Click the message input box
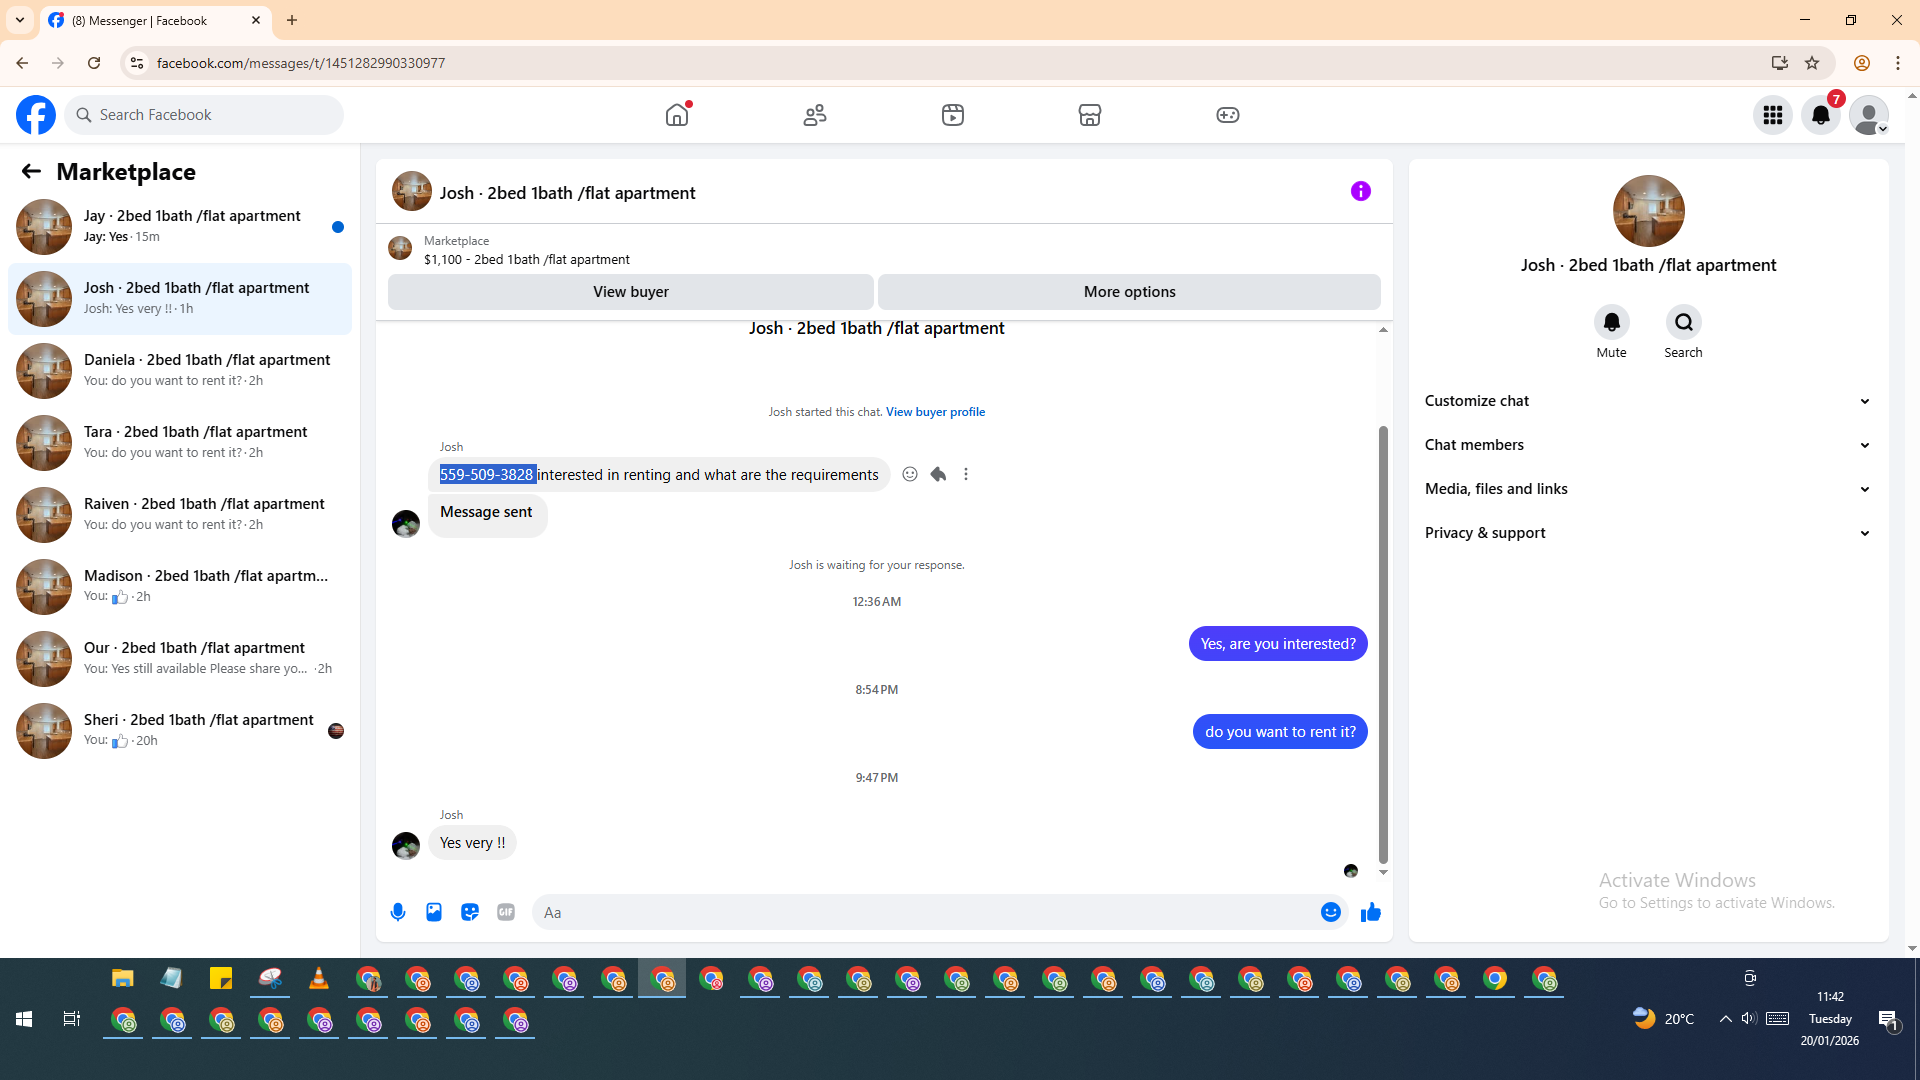This screenshot has width=1920, height=1080. [x=924, y=912]
